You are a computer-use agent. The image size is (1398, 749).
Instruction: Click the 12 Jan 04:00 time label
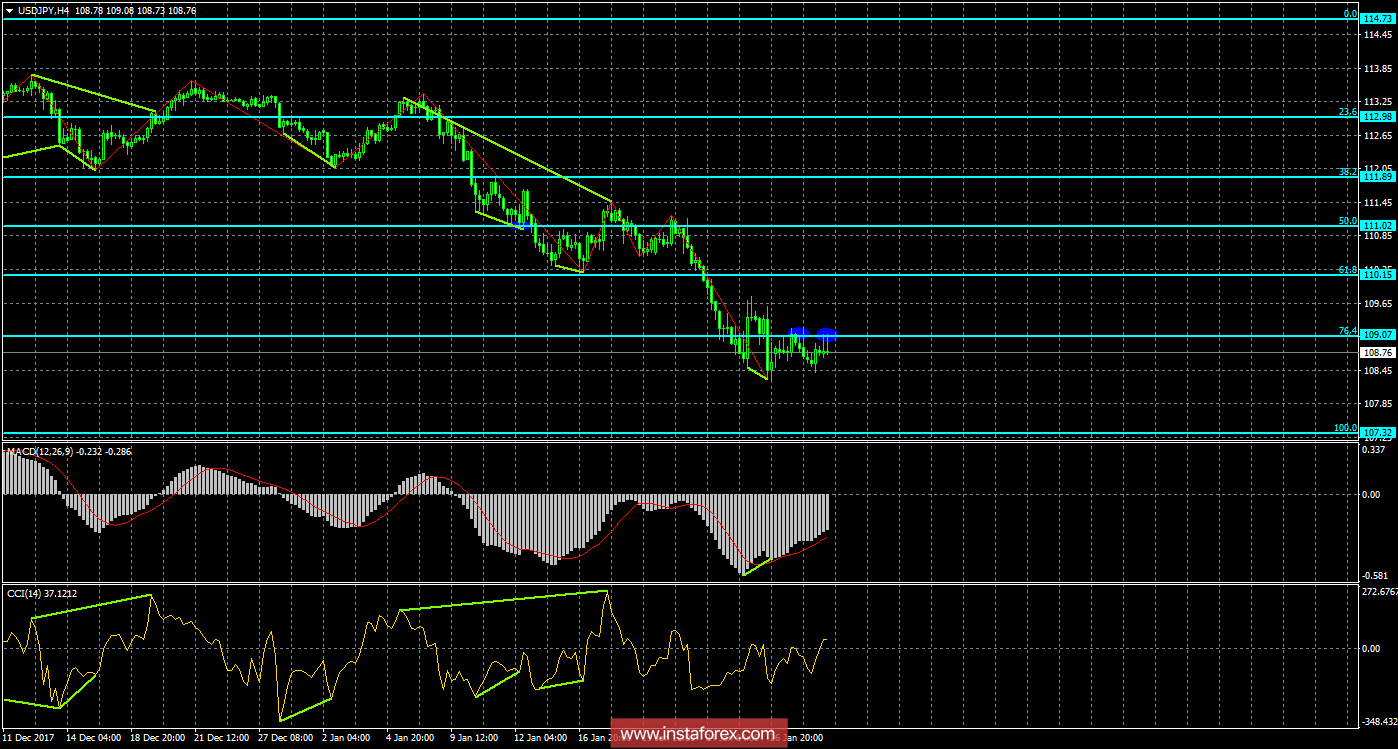[x=542, y=738]
